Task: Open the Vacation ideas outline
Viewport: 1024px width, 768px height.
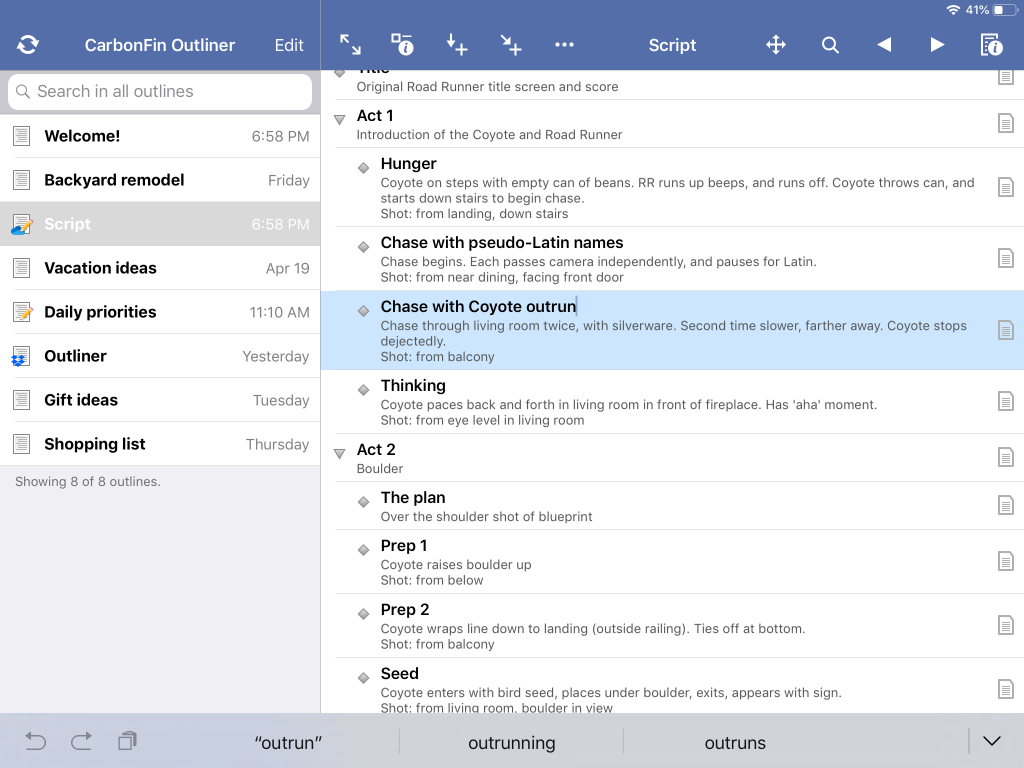Action: tap(160, 268)
